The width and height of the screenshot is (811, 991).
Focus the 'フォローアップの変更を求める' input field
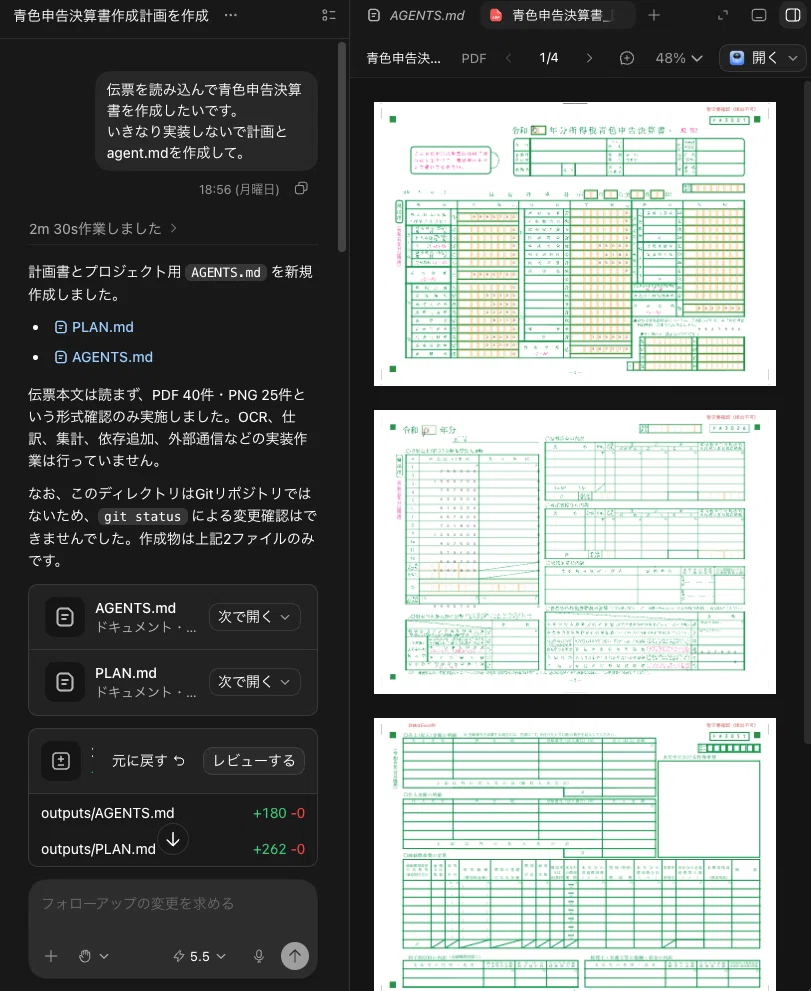click(x=173, y=904)
